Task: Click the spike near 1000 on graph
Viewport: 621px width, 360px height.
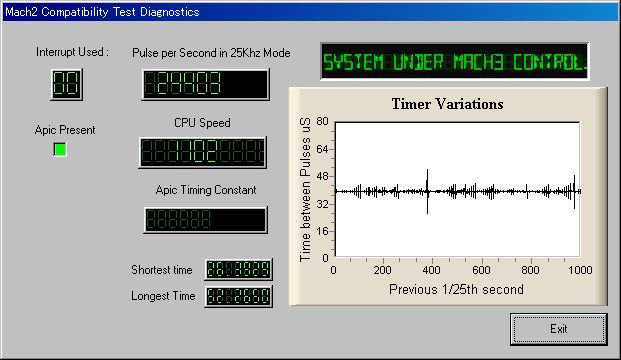Action: pos(574,192)
